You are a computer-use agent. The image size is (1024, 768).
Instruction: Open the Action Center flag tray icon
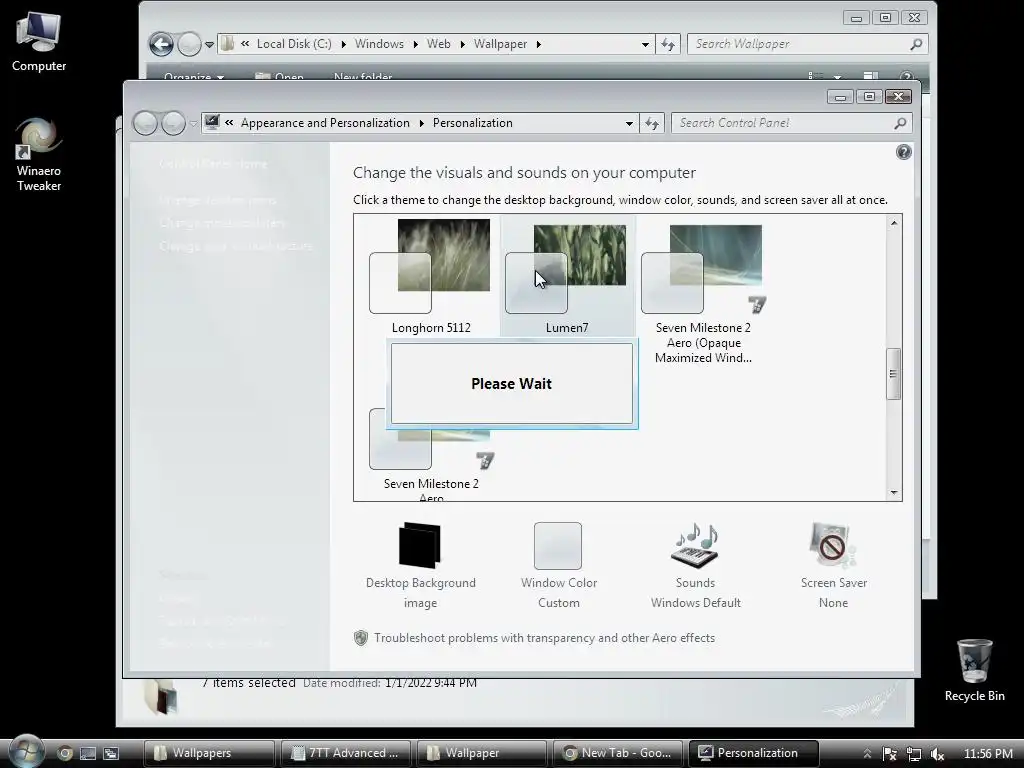click(889, 754)
